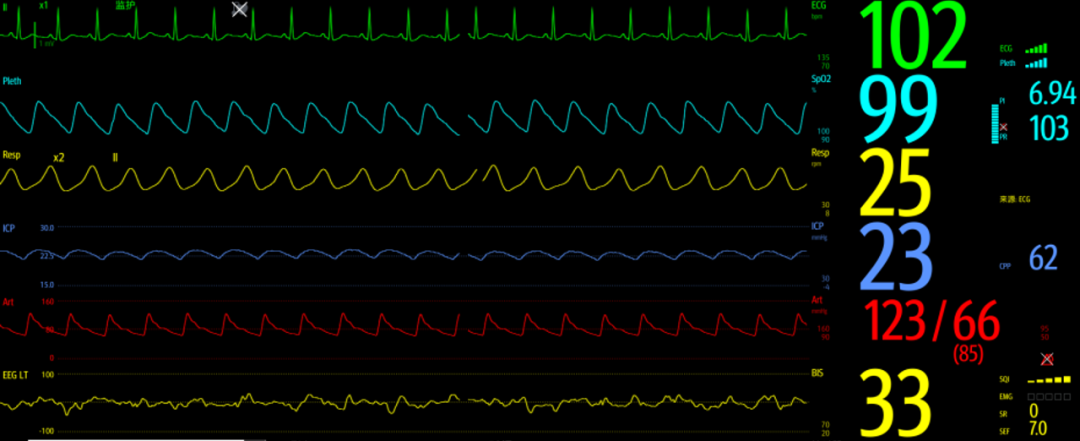This screenshot has height=441, width=1080.
Task: Select the CPP value 62
Action: click(1043, 257)
